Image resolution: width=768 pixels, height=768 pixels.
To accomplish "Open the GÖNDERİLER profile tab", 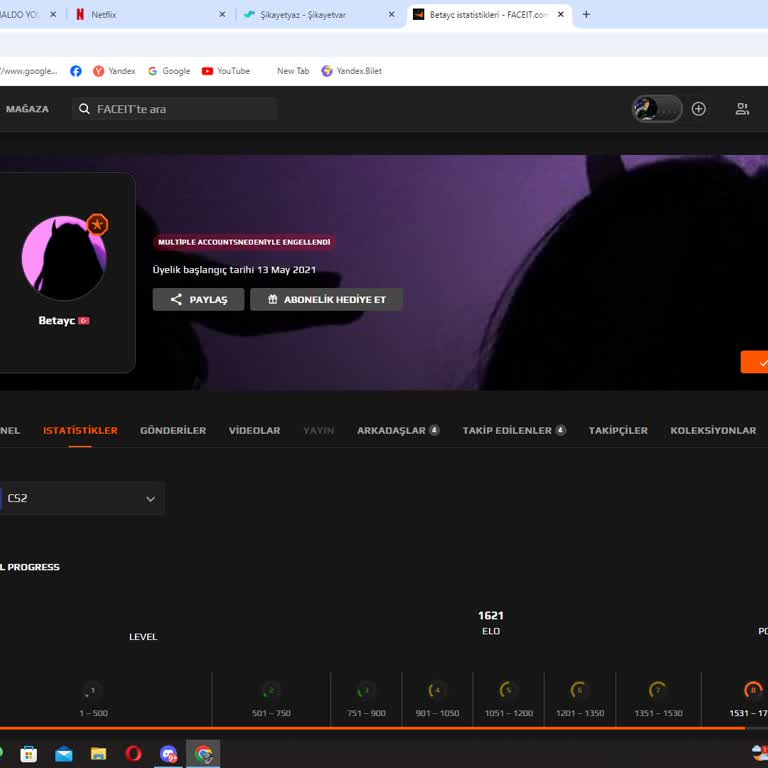I will tap(173, 431).
